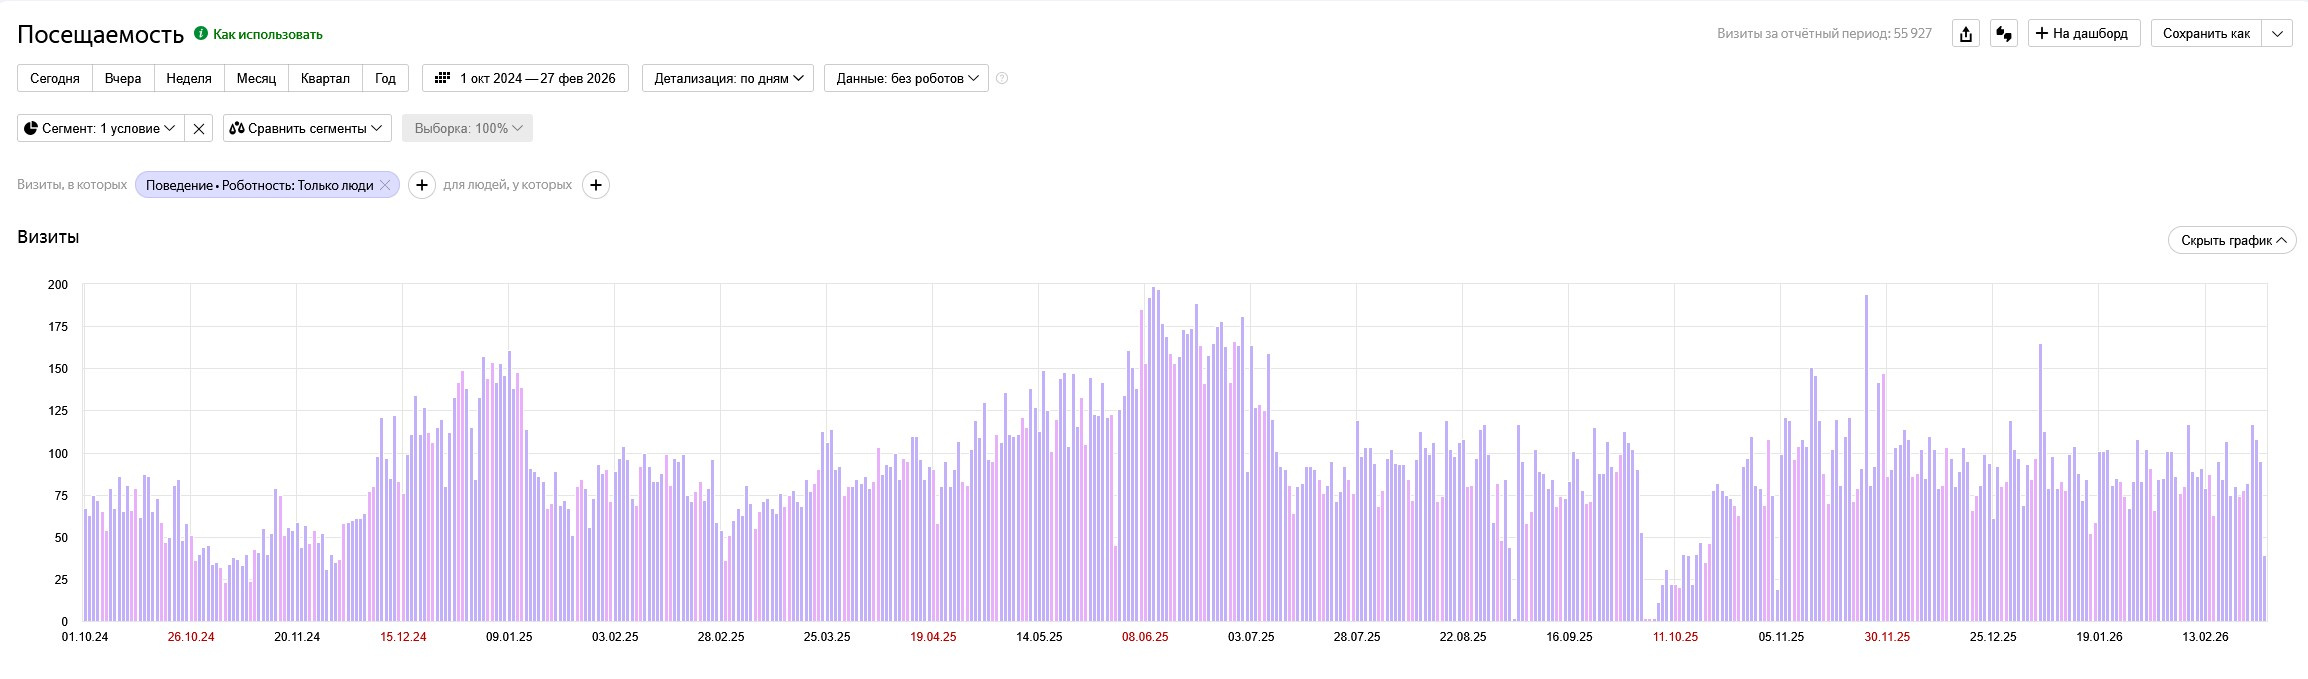The height and width of the screenshot is (679, 2308).
Task: Select the "Квартал" period tab
Action: 325,78
